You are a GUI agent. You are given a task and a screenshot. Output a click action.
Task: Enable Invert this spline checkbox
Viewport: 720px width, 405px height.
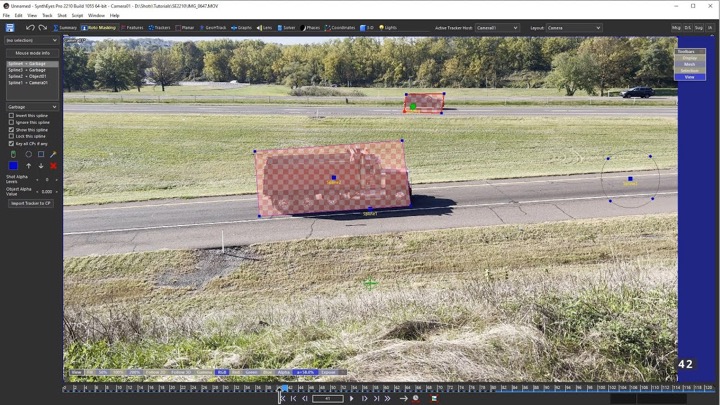(x=11, y=116)
